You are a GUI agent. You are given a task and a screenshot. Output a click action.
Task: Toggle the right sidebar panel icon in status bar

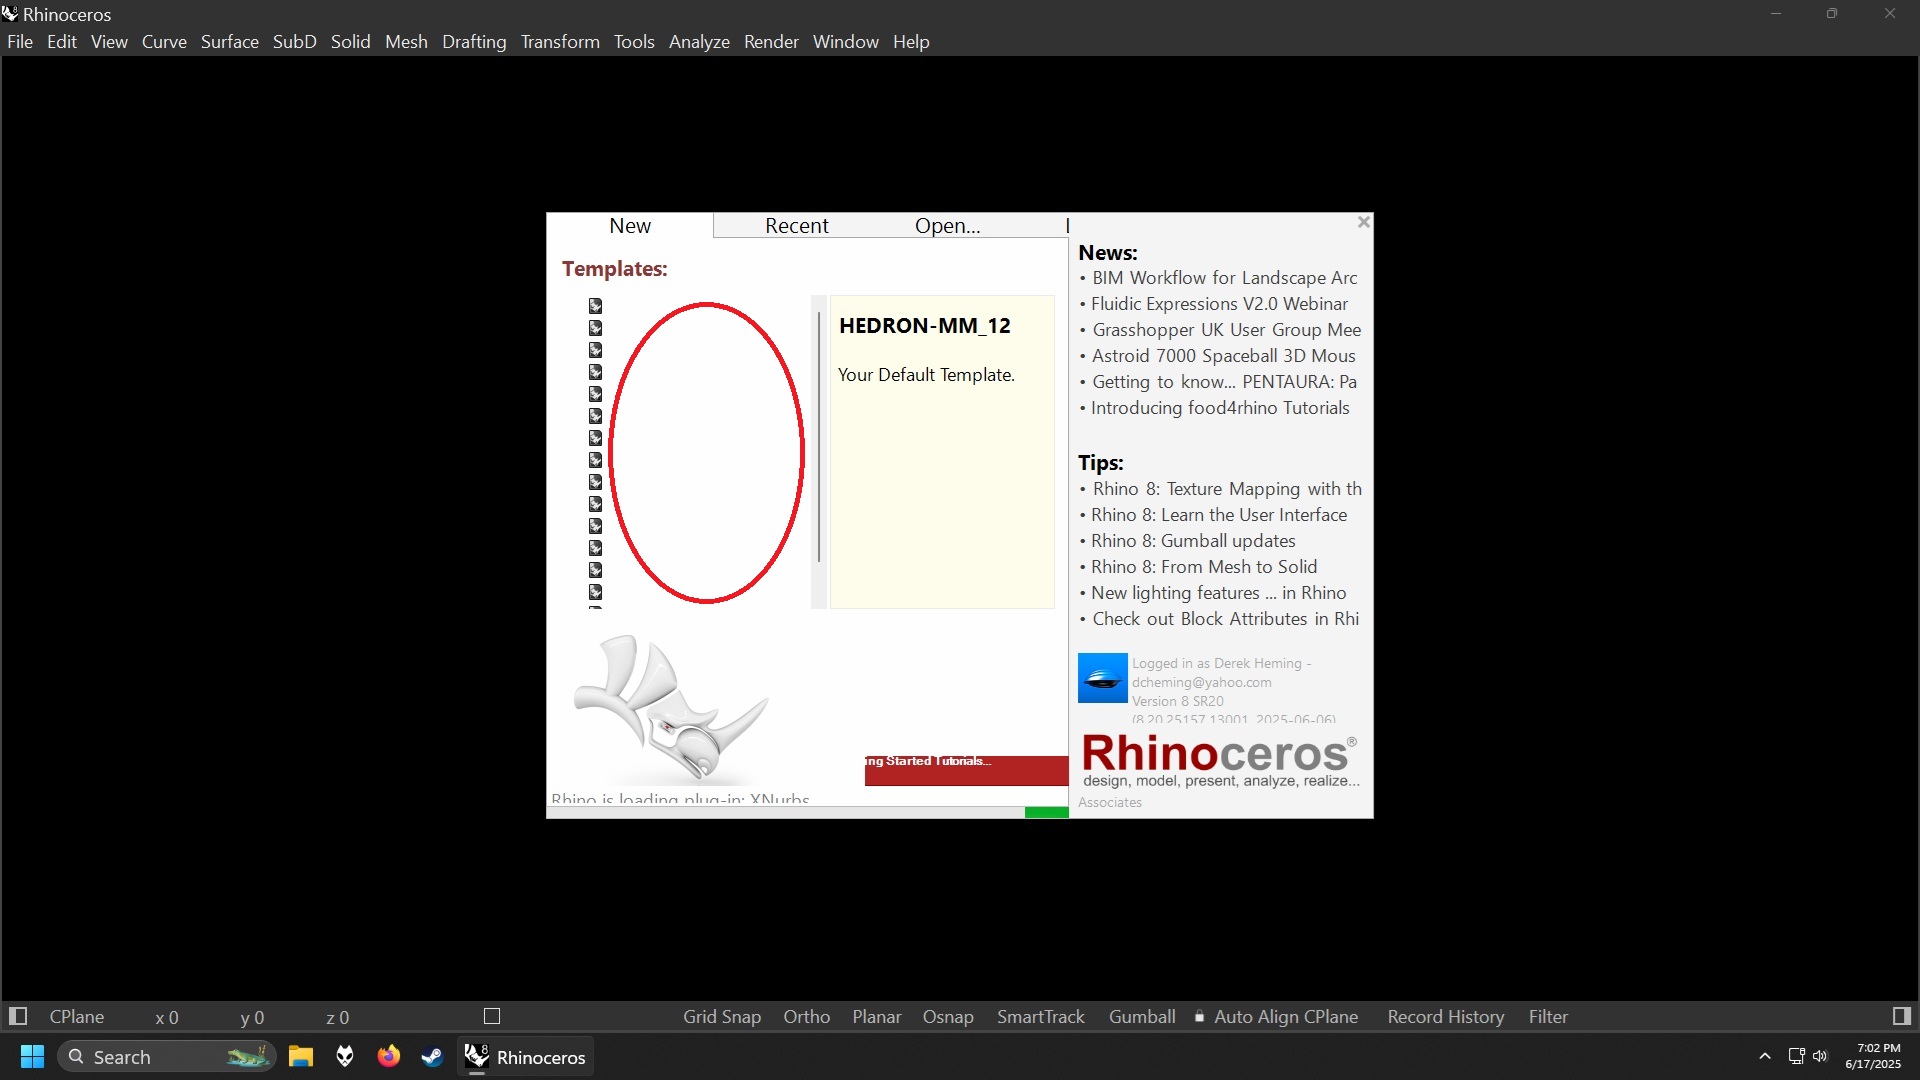[1902, 1016]
